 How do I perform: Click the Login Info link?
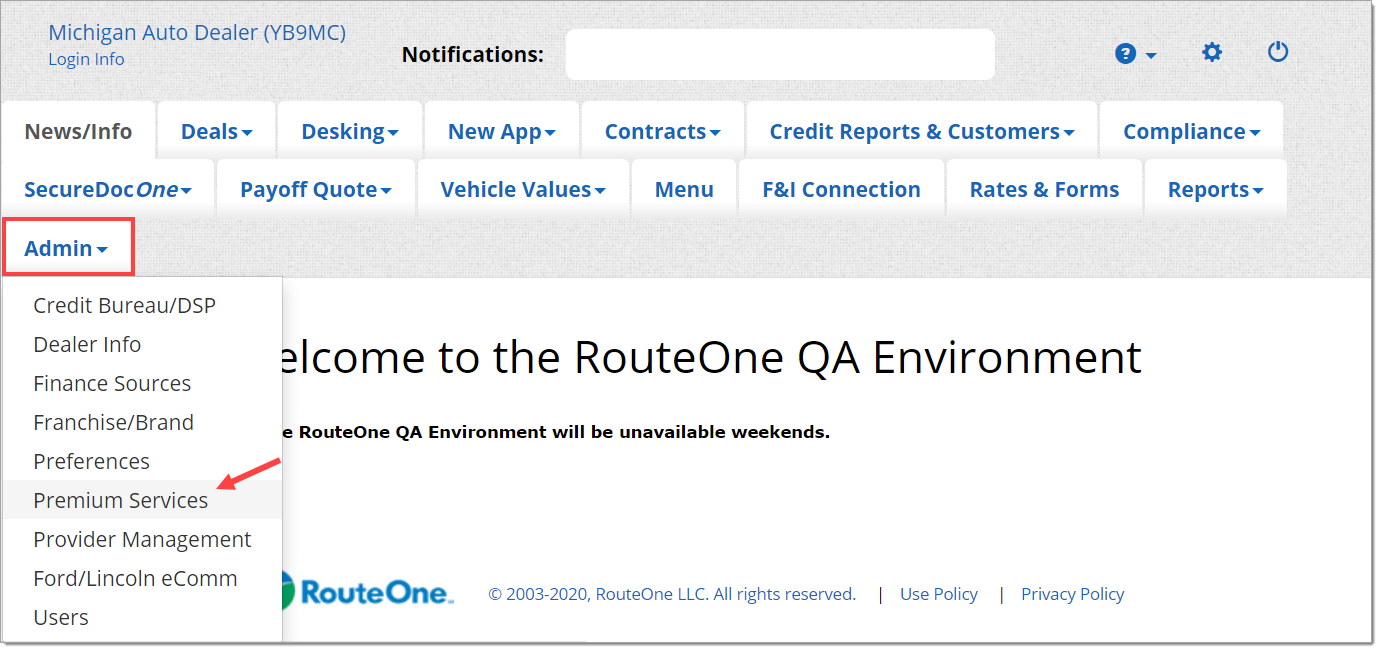pyautogui.click(x=86, y=59)
